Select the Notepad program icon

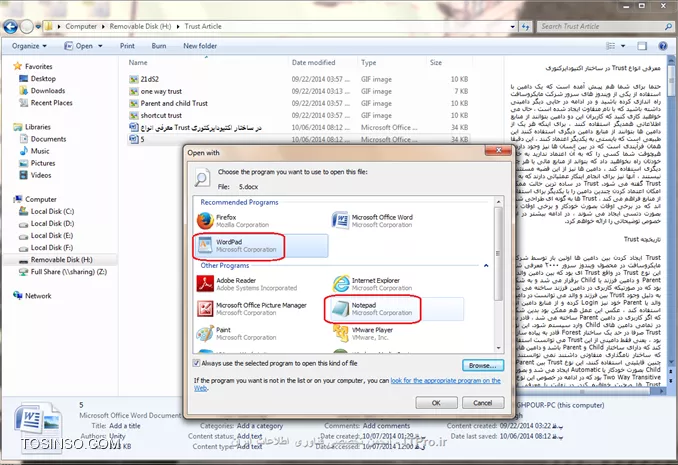[x=340, y=308]
